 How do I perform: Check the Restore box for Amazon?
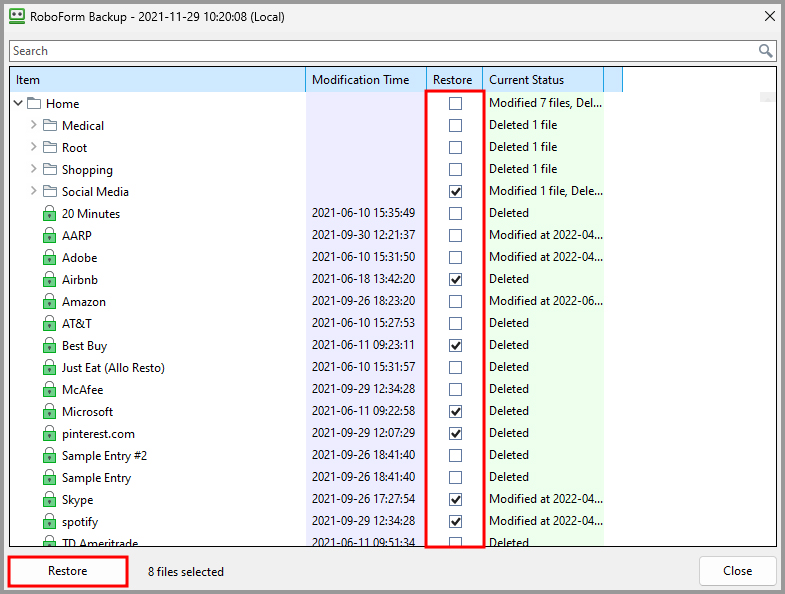point(455,302)
